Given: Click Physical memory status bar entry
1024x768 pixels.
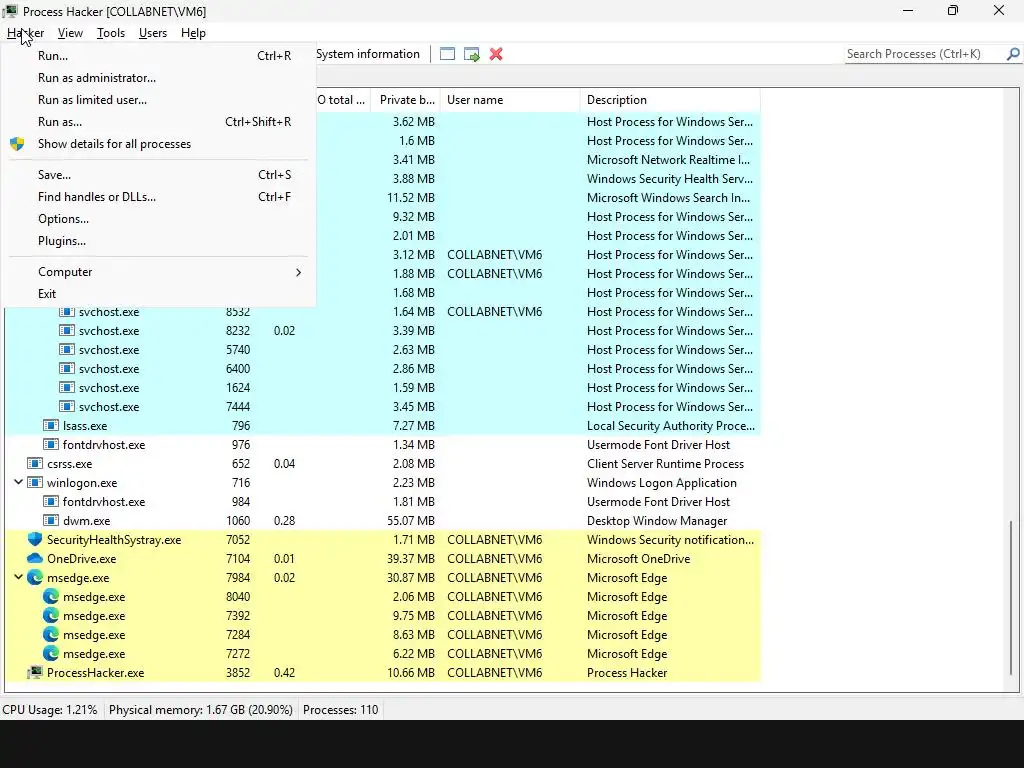Looking at the screenshot, I should point(200,710).
